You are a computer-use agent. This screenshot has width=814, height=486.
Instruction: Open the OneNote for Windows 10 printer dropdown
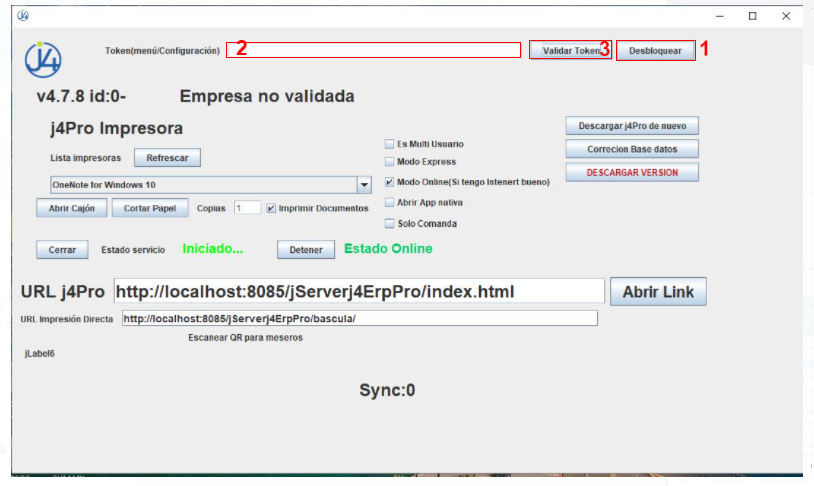point(210,185)
